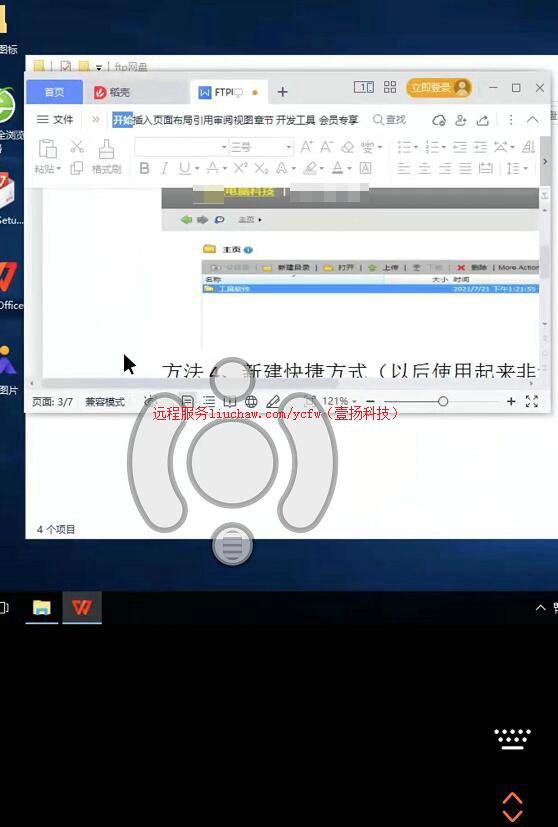Viewport: 558px width, 827px height.
Task: Switch to the 会员专享 ribbon tab
Action: click(x=339, y=120)
